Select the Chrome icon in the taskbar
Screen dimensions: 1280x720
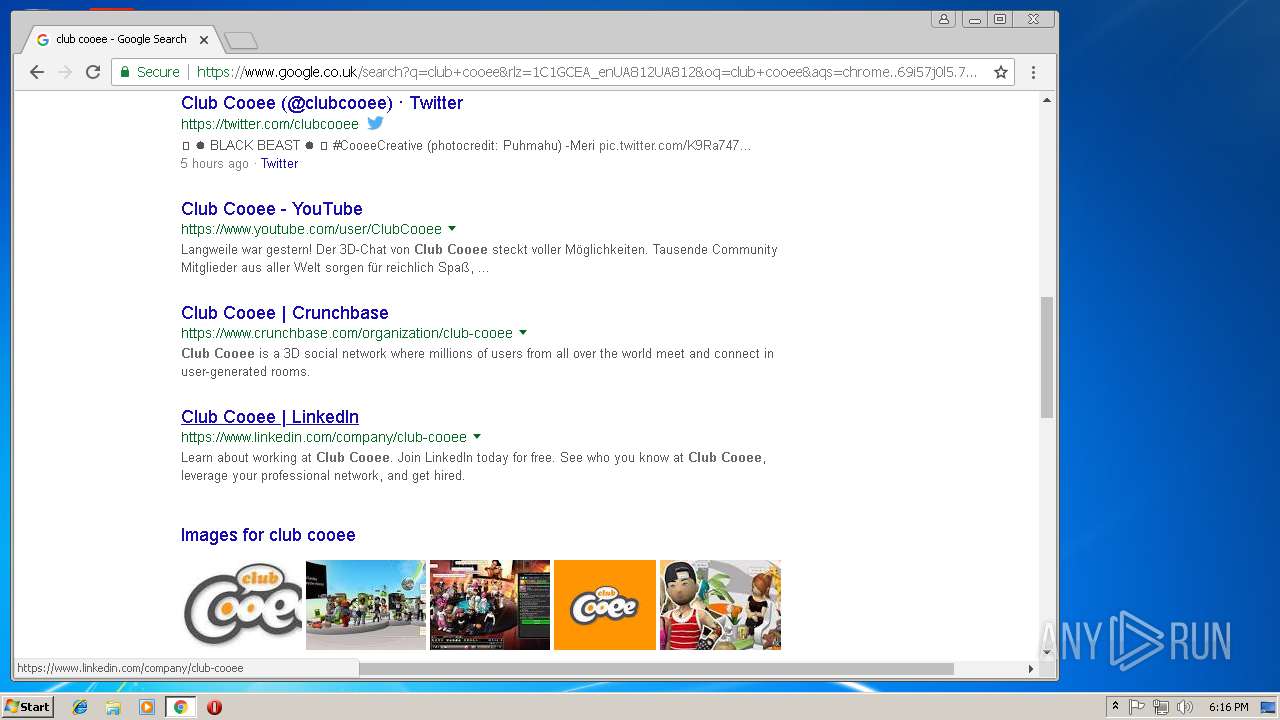coord(180,707)
